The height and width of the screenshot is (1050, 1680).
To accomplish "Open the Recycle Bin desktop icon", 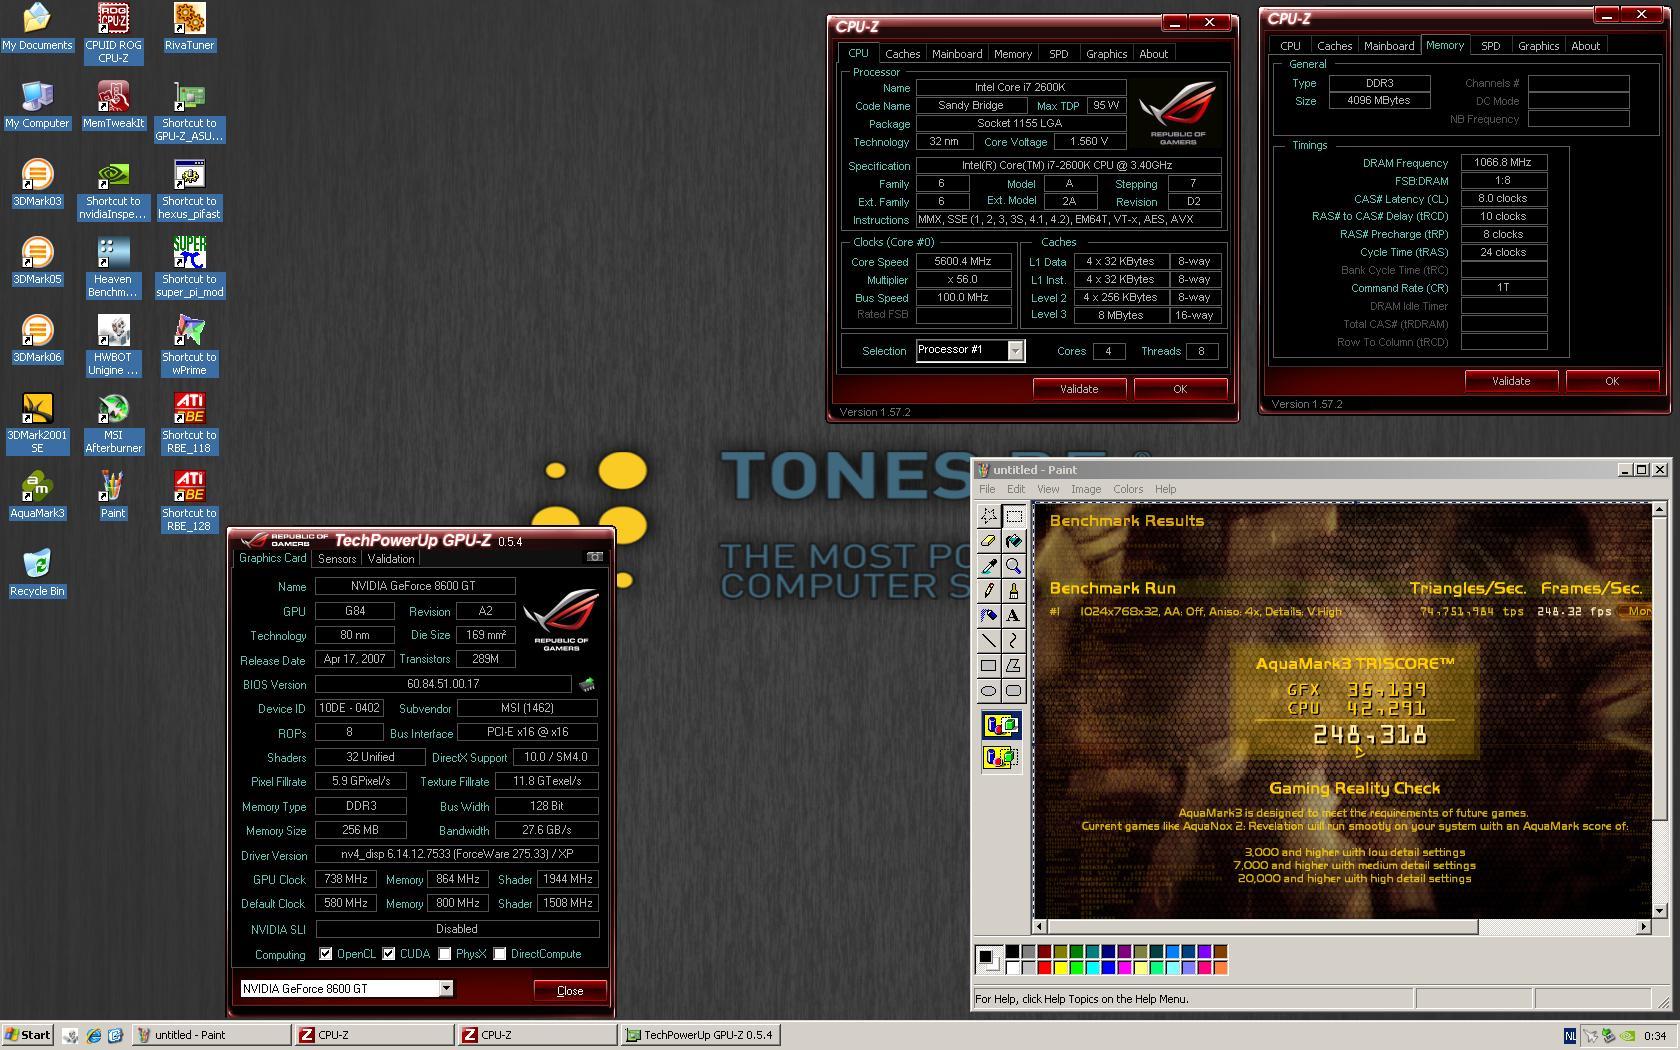I will coord(37,573).
